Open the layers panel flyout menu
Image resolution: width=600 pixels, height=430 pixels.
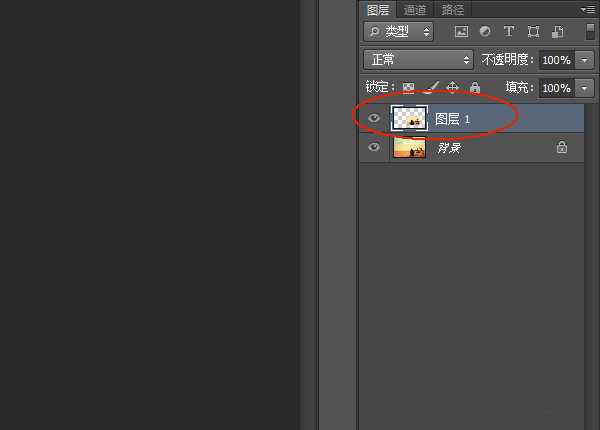587,10
